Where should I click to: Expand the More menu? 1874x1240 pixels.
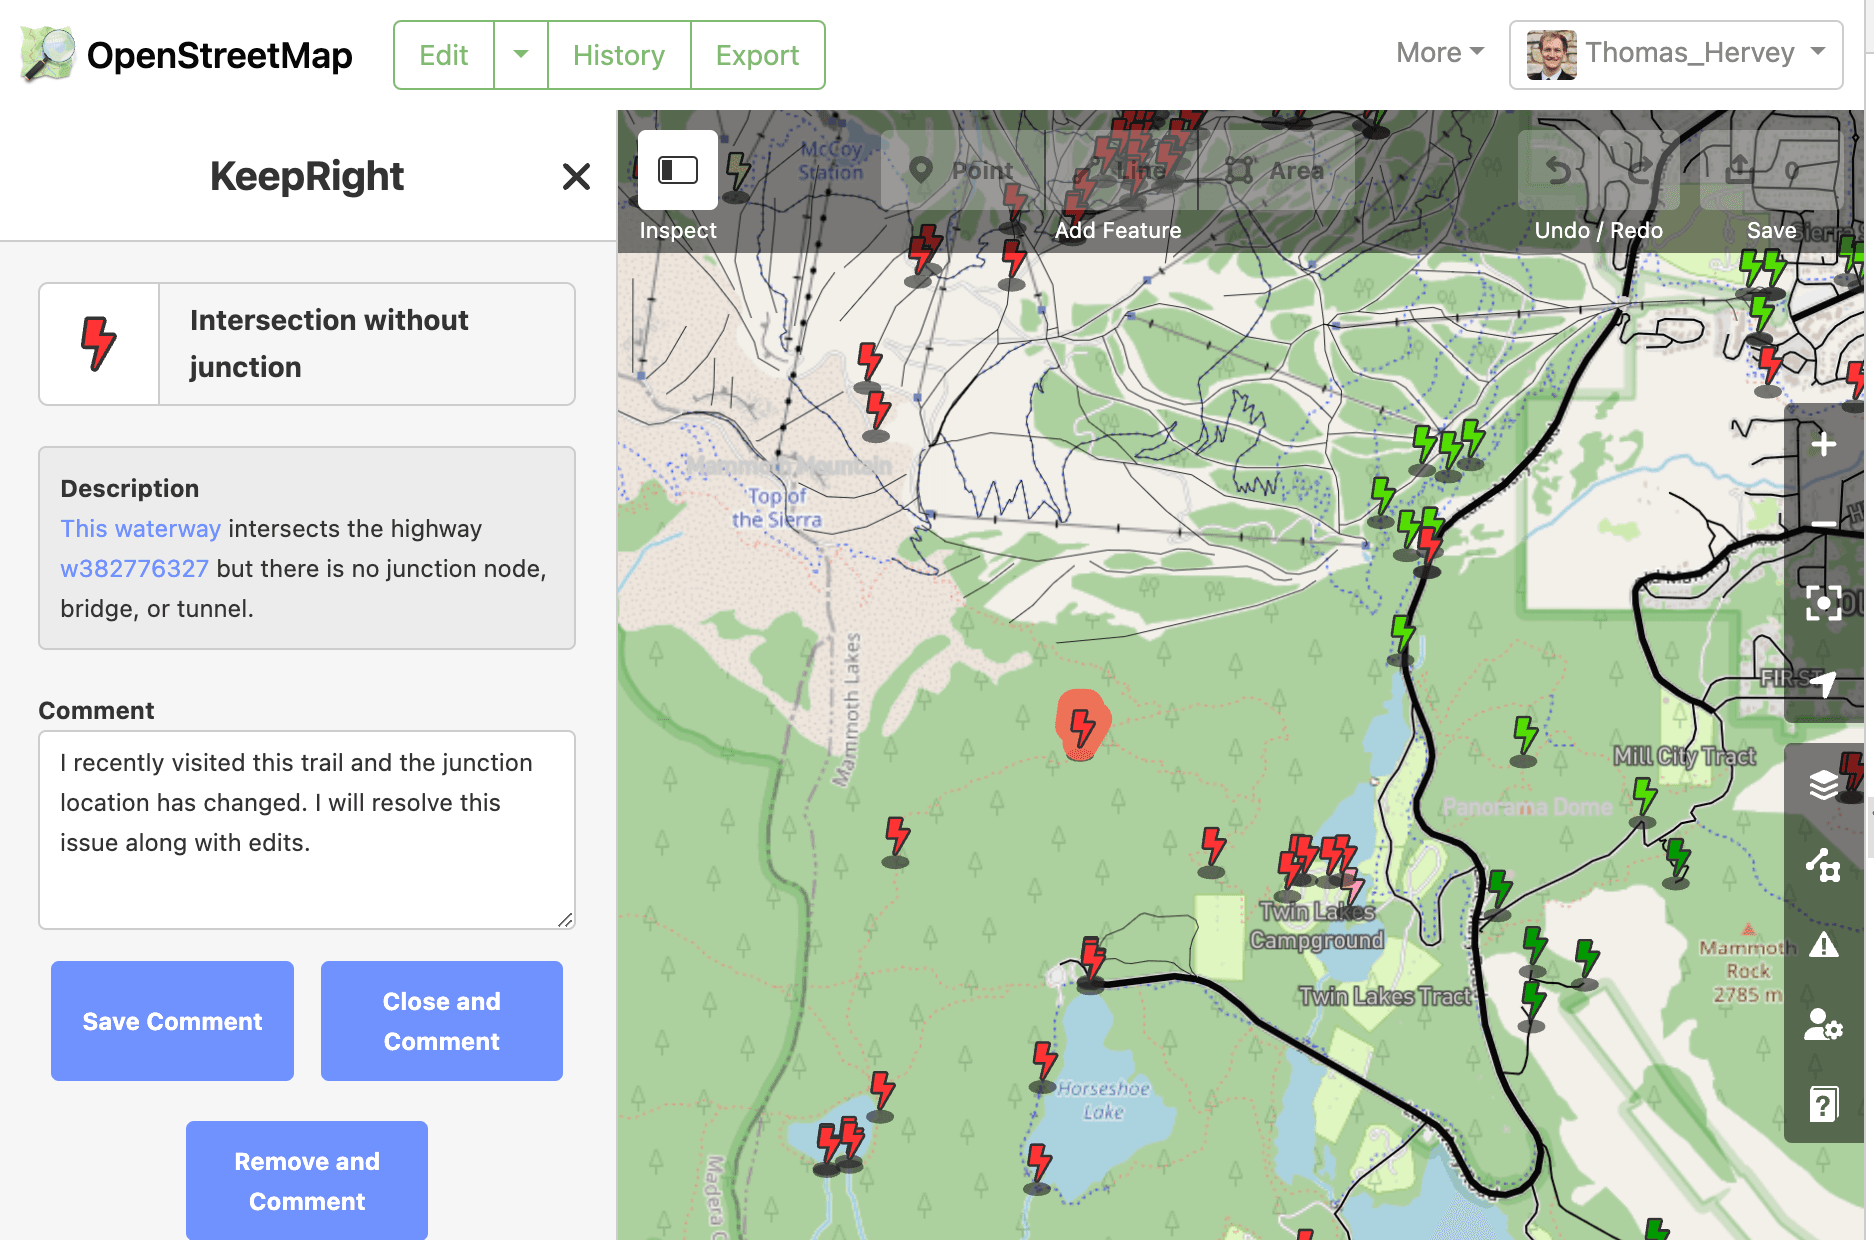[1438, 52]
